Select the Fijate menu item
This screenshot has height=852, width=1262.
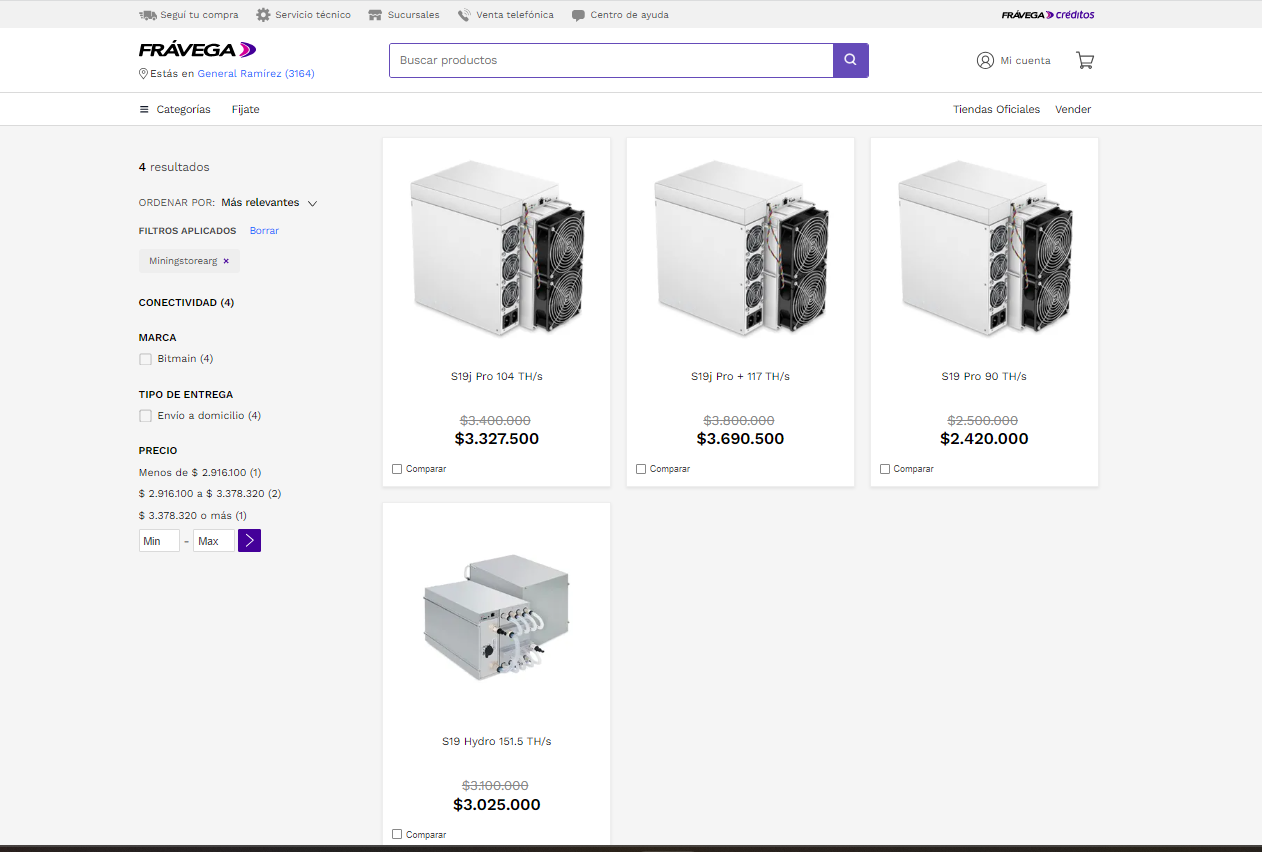coord(245,110)
